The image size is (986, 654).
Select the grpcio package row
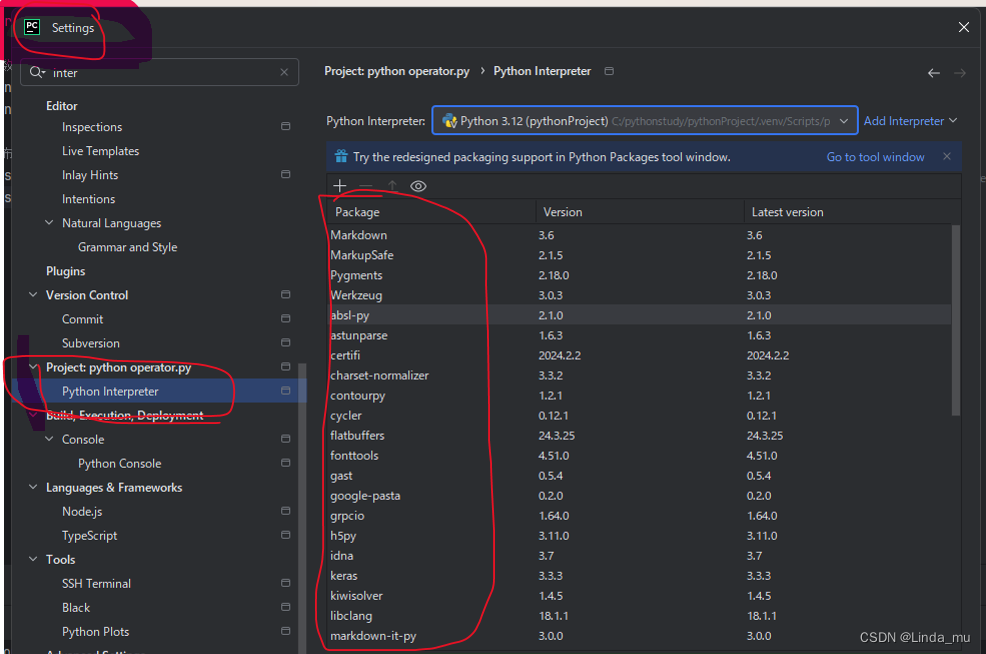click(639, 516)
